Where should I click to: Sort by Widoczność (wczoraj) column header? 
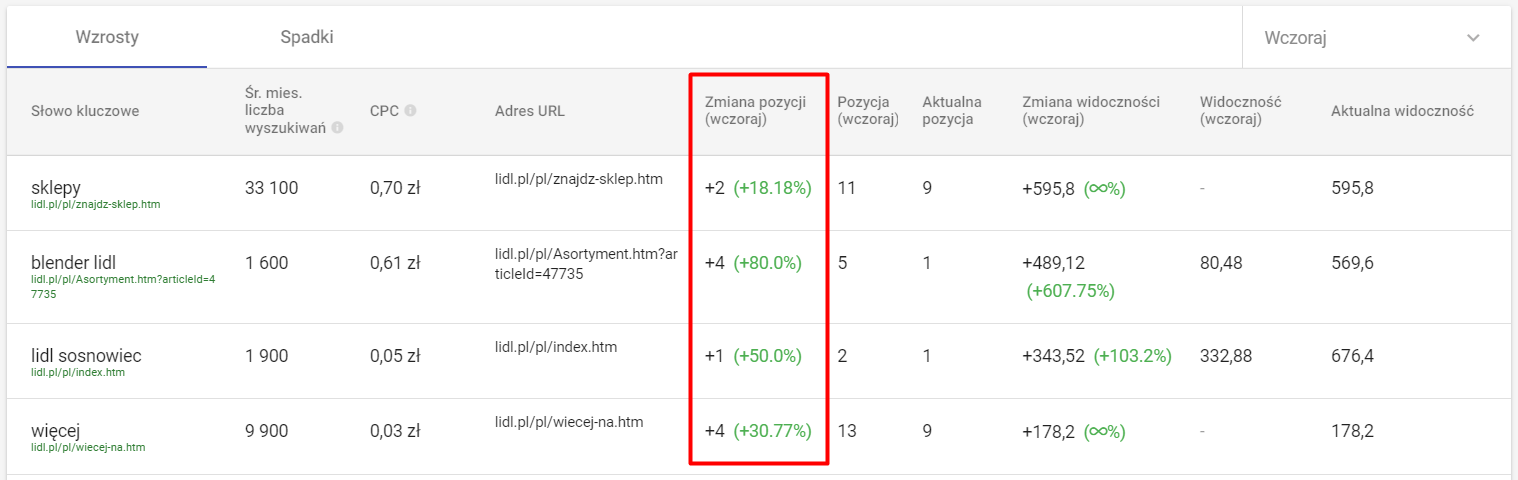(1240, 111)
